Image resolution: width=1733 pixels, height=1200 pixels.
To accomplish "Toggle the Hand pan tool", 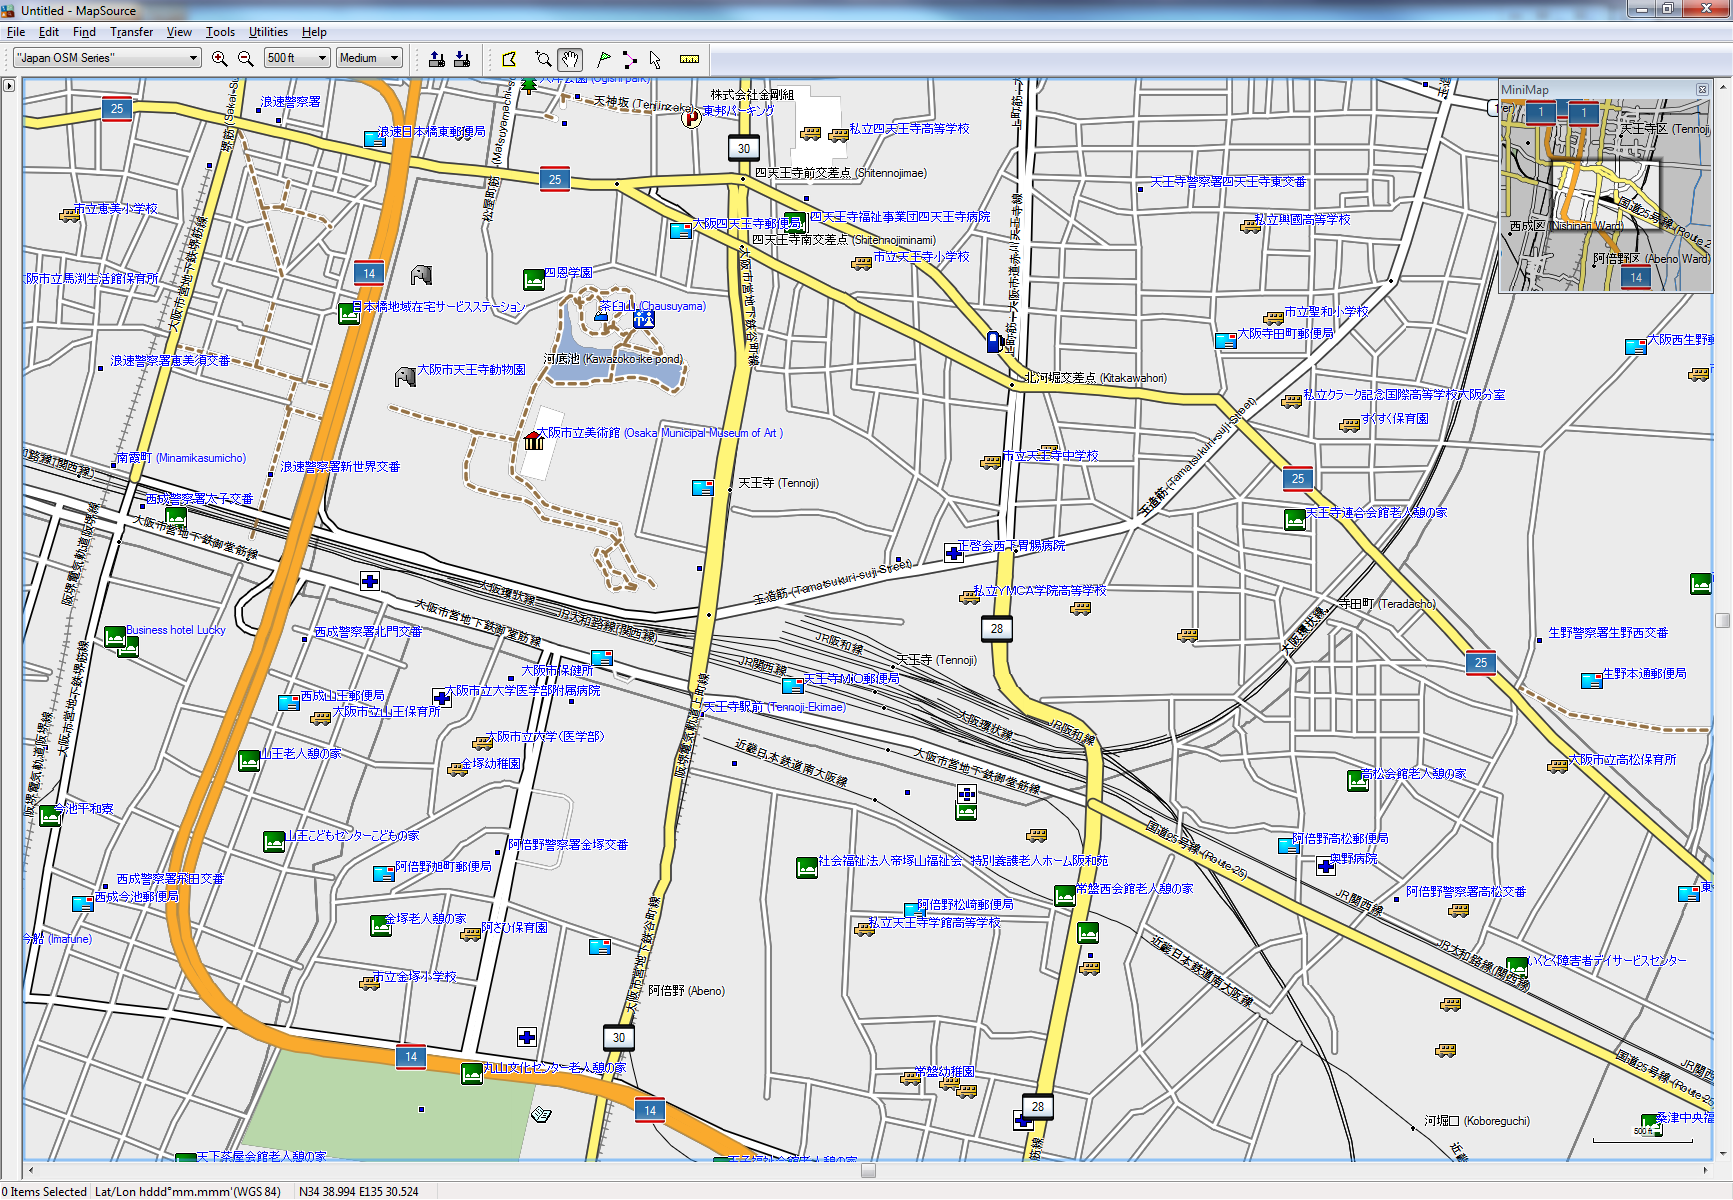I will click(x=570, y=59).
